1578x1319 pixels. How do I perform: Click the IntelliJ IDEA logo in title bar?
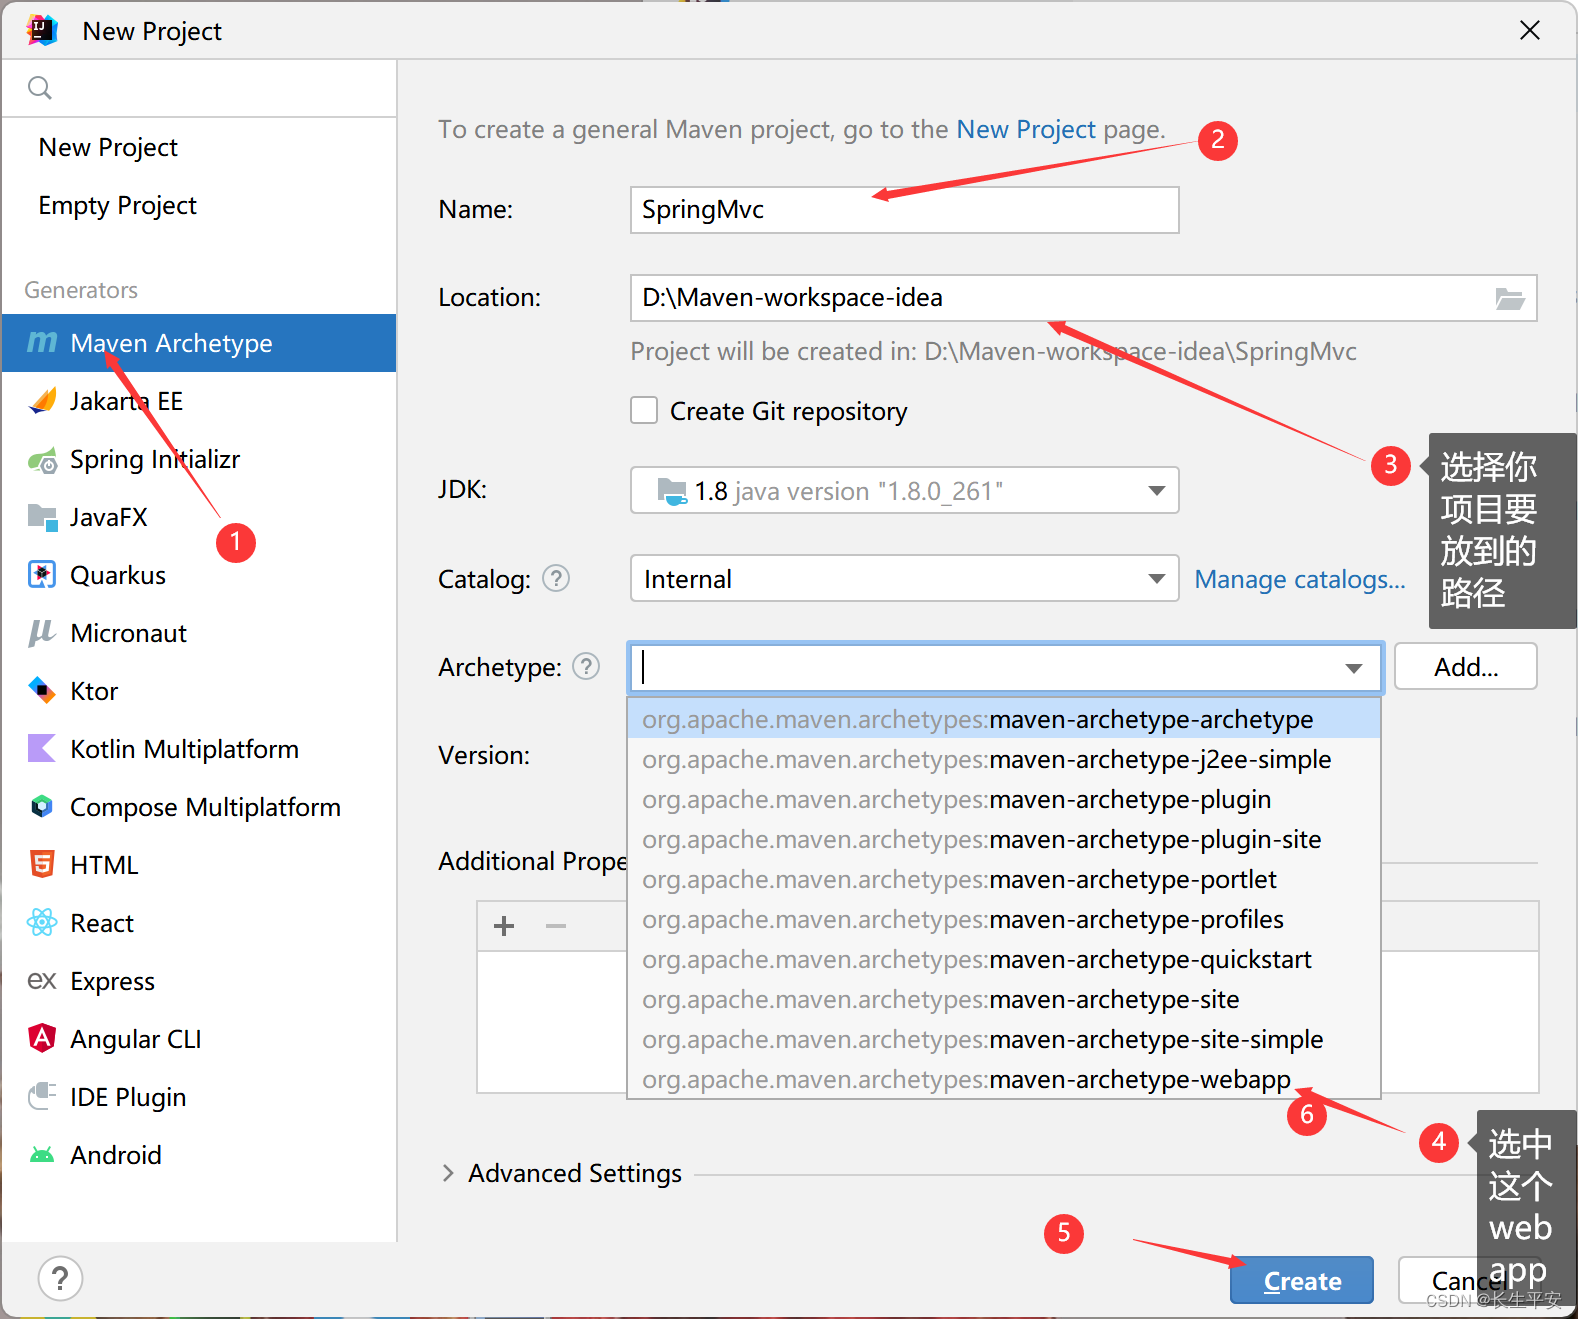tap(42, 31)
